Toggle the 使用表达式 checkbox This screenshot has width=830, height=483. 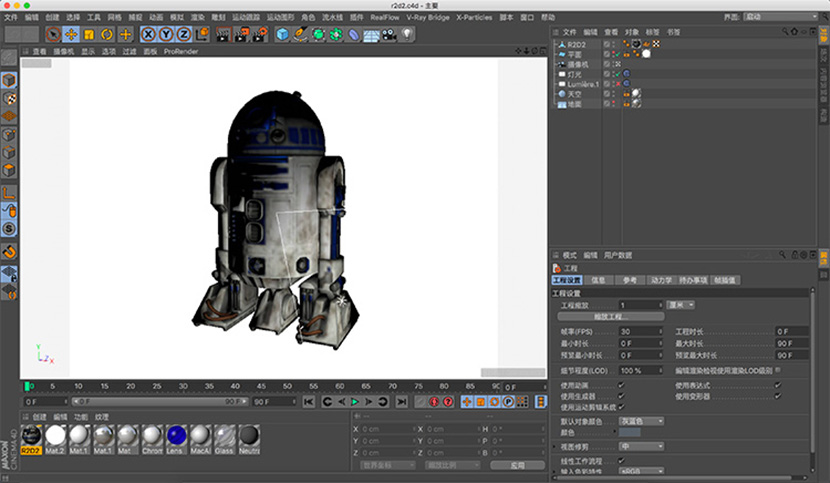(x=778, y=385)
